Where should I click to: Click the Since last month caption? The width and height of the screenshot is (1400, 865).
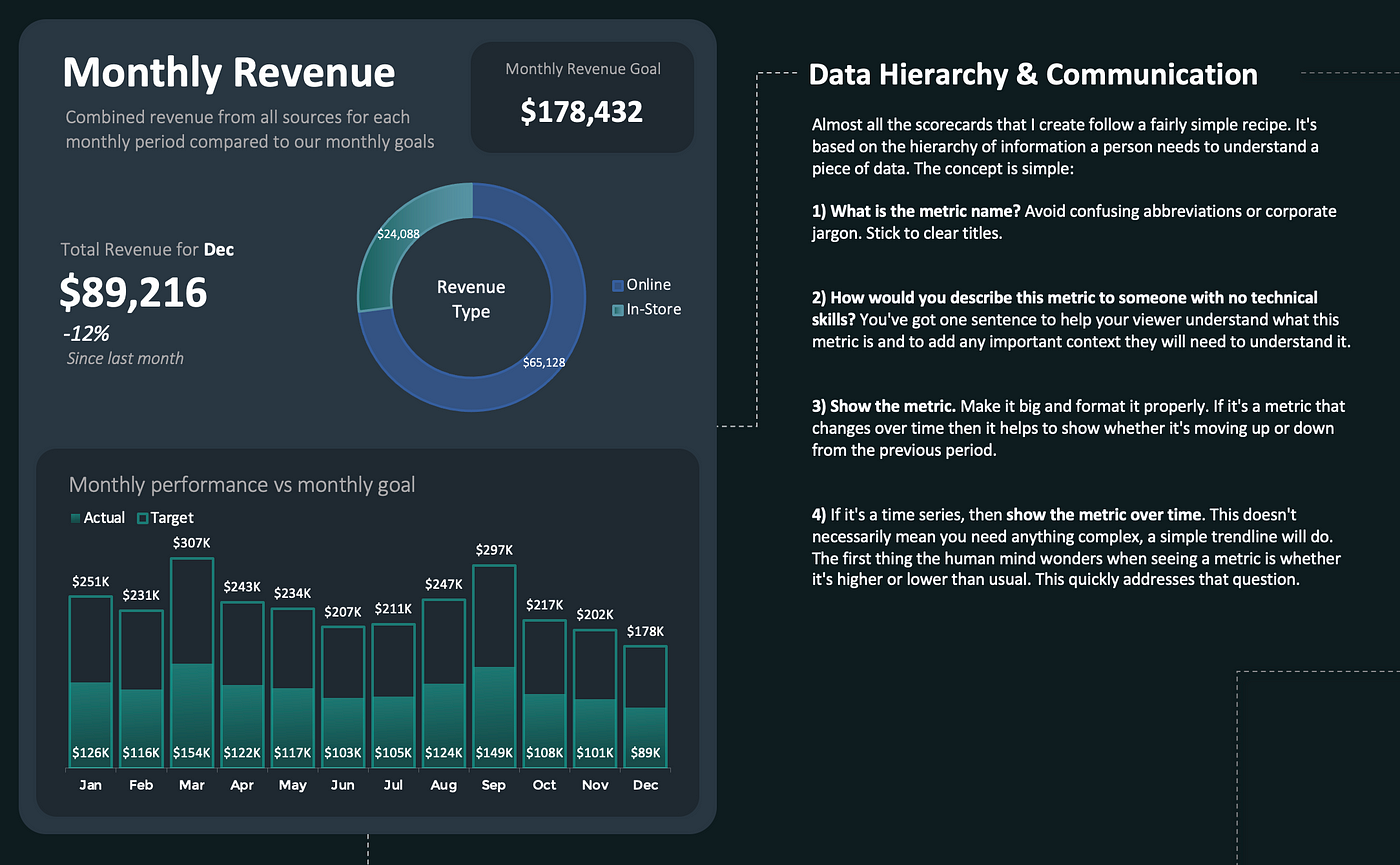point(125,358)
